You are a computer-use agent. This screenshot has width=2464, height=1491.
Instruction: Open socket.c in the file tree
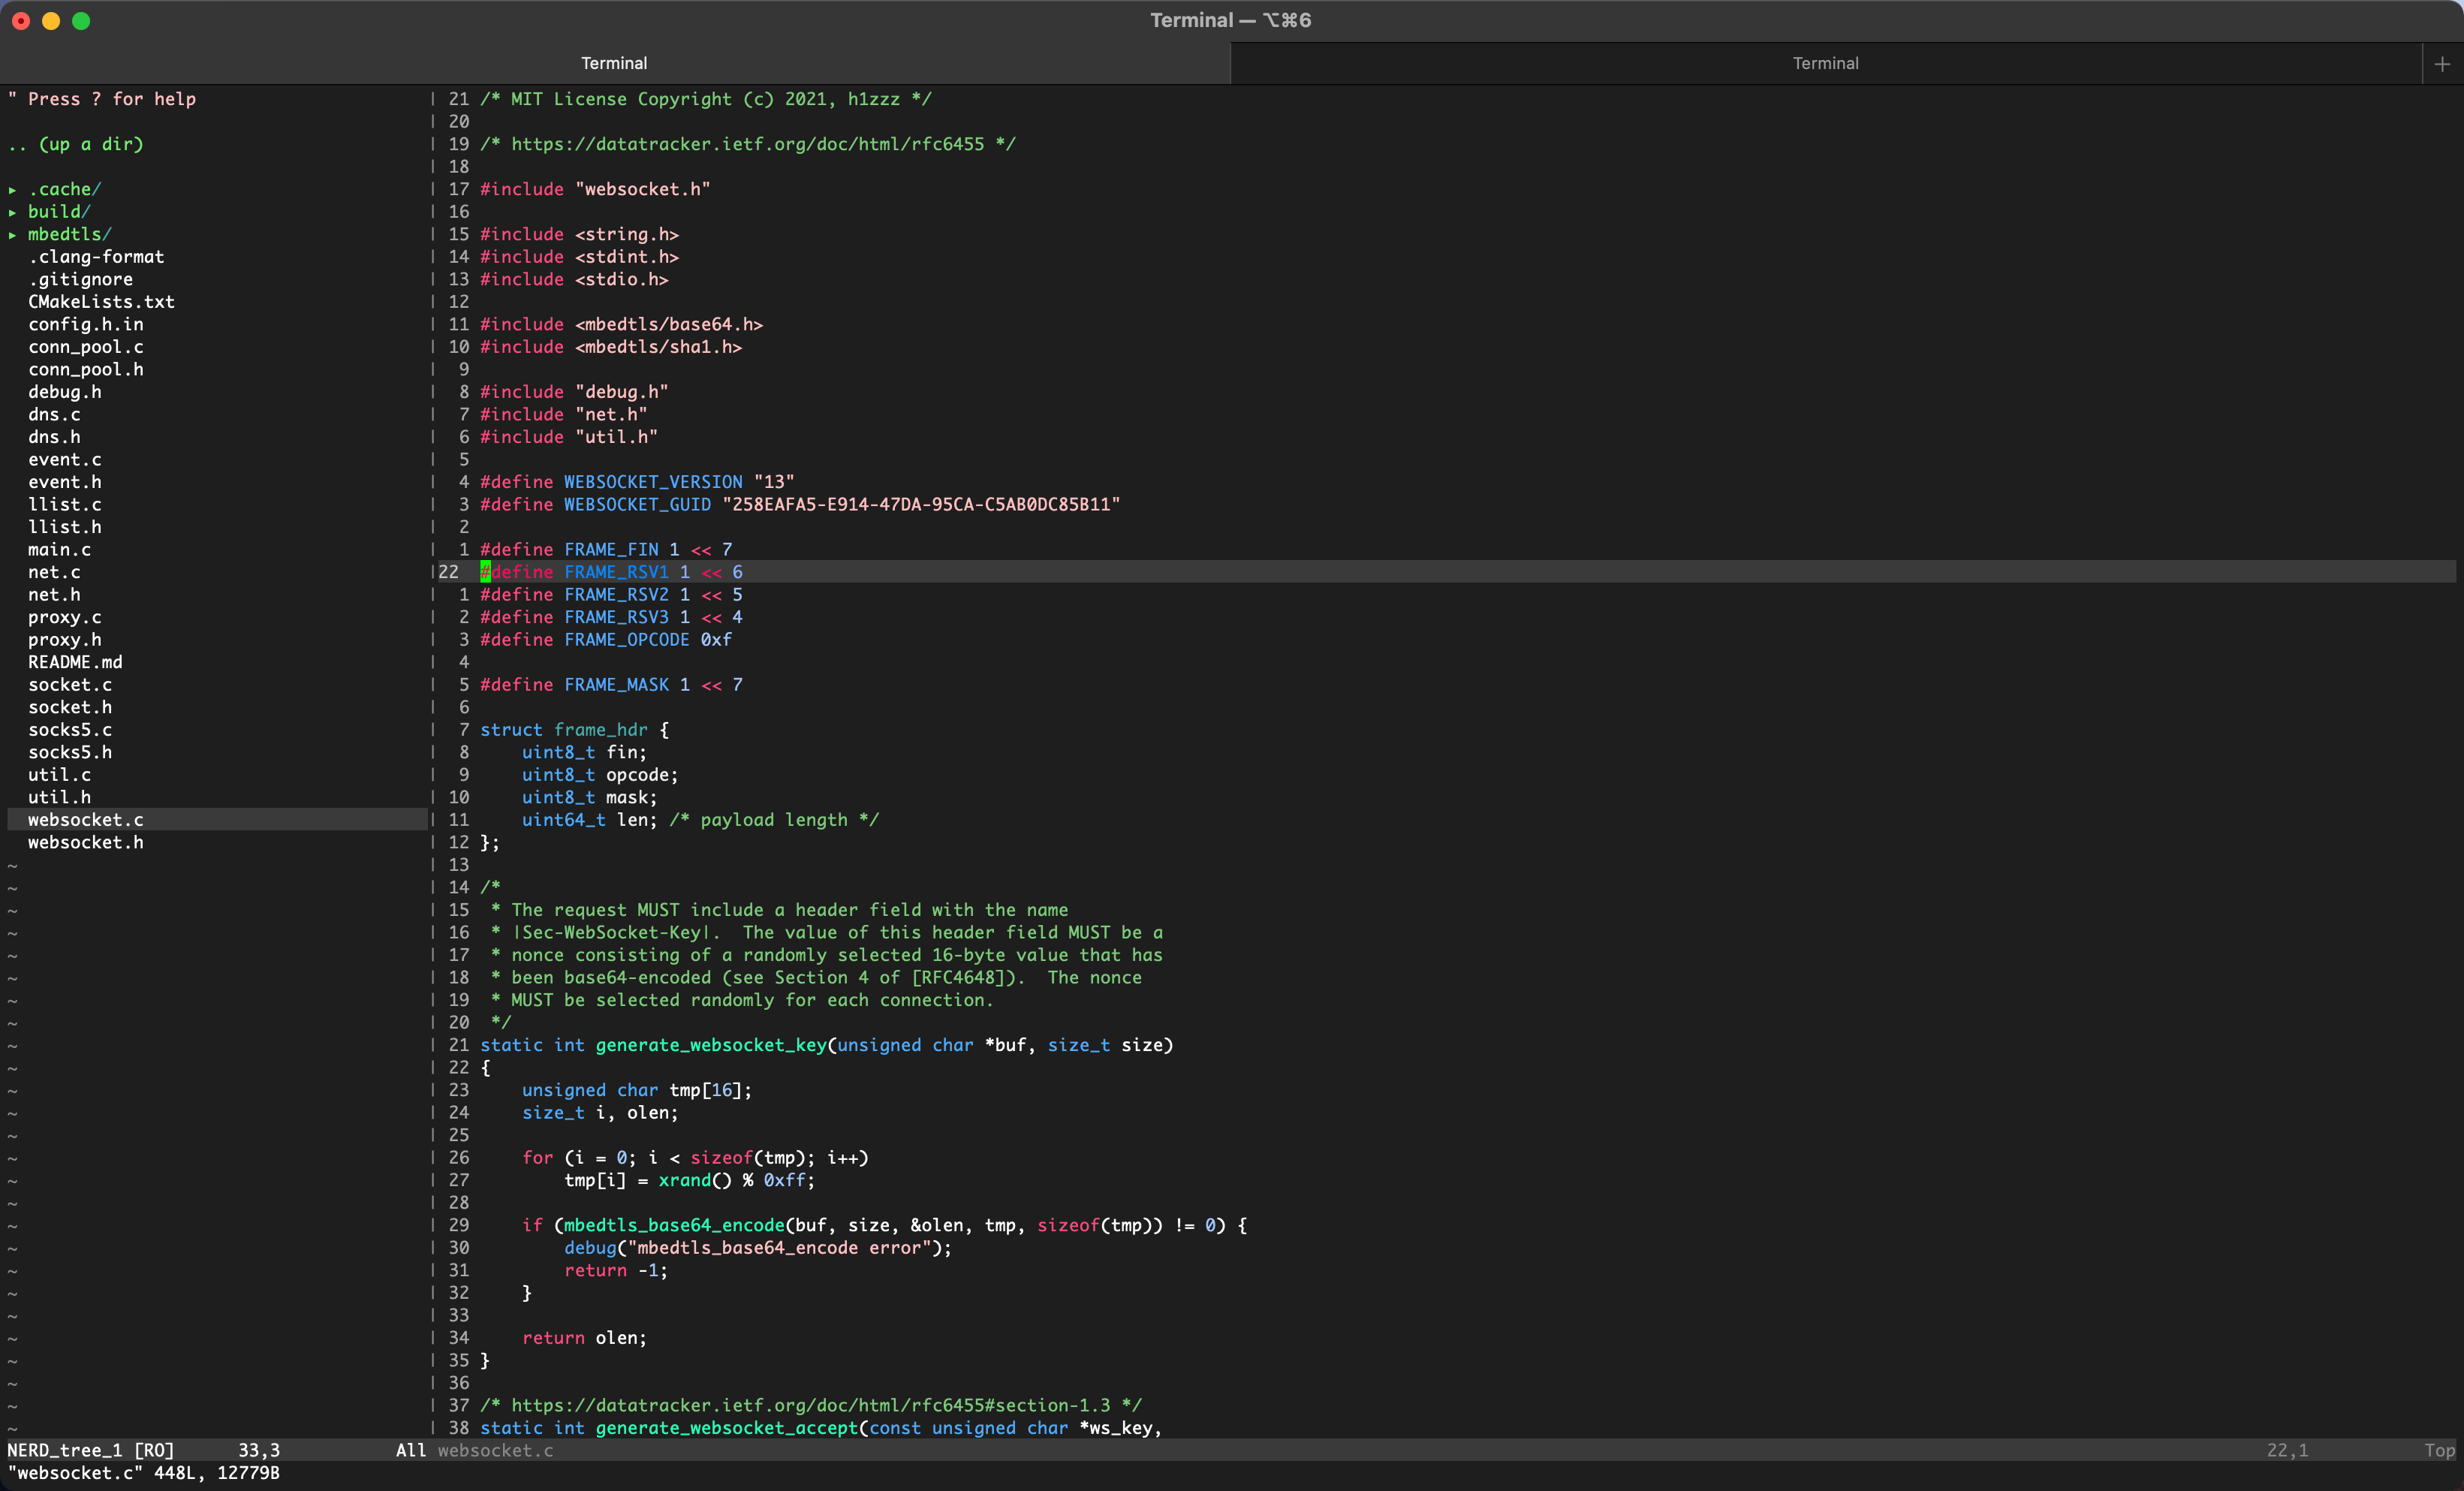(x=70, y=684)
